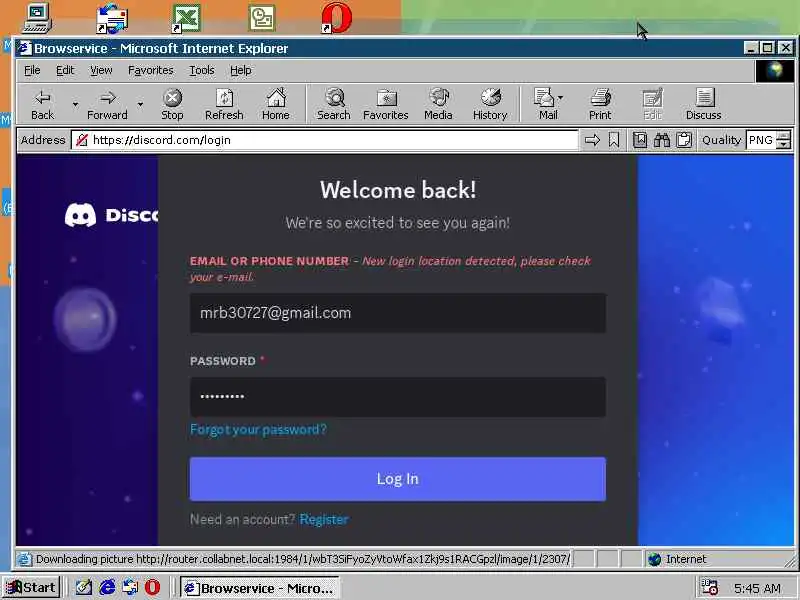Click the Log In button
The image size is (800, 600).
(x=398, y=479)
